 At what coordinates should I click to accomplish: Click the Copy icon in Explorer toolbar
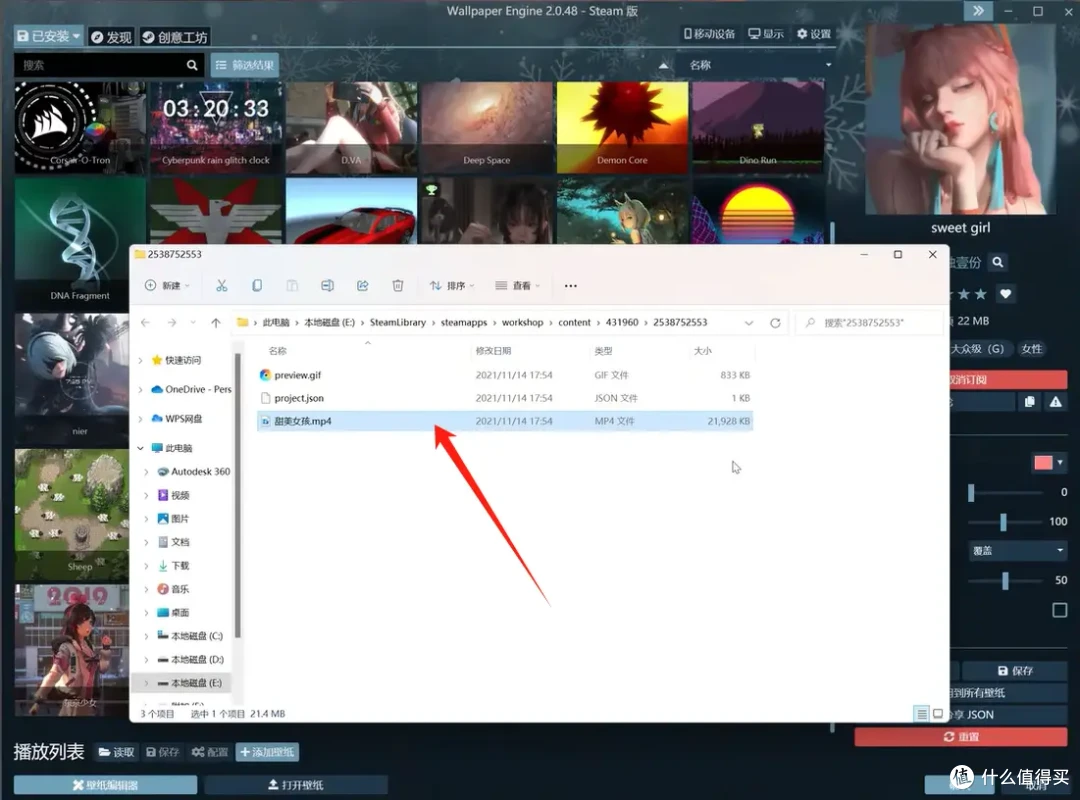(257, 285)
